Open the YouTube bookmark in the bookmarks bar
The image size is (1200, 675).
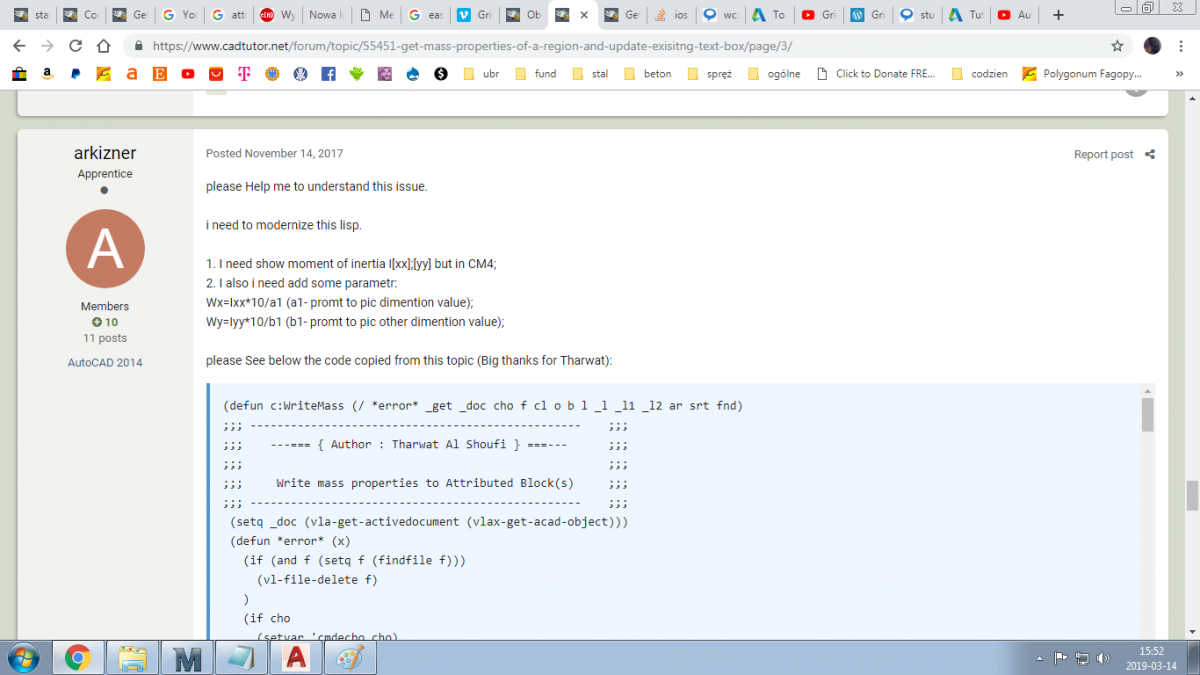tap(188, 74)
